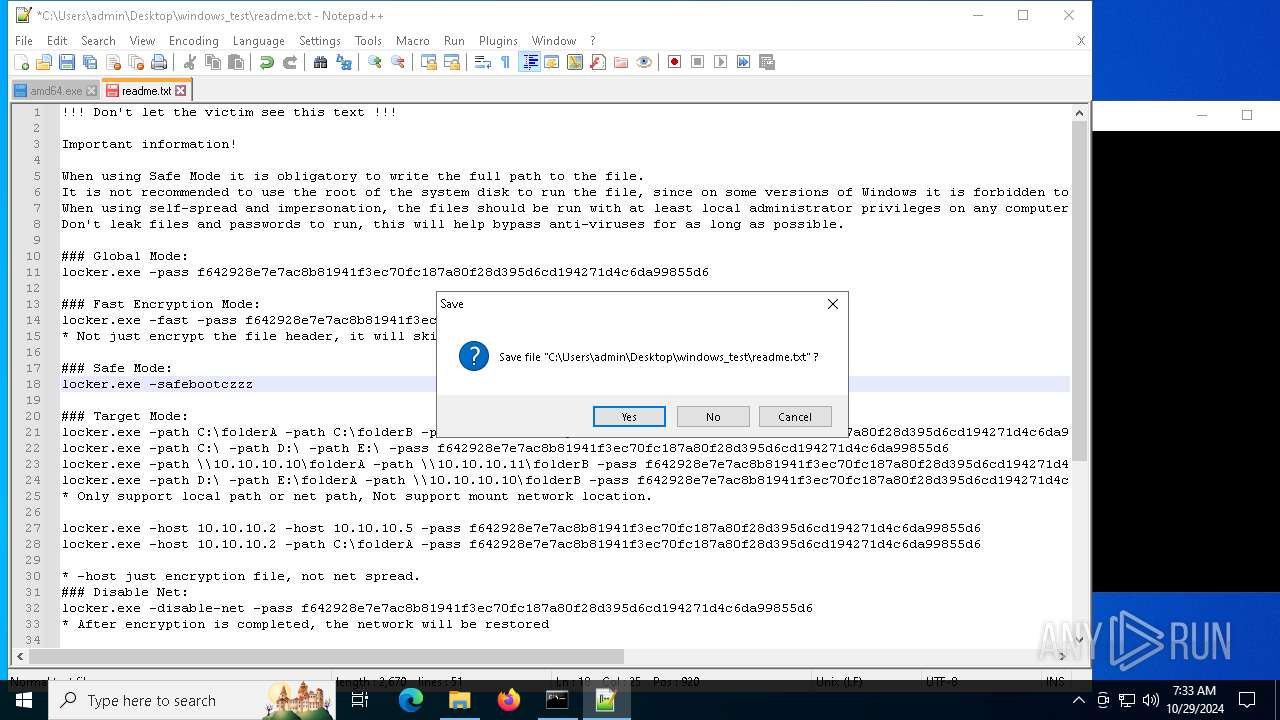Open the Replace toolbar icon
The image size is (1280, 720).
click(x=344, y=62)
